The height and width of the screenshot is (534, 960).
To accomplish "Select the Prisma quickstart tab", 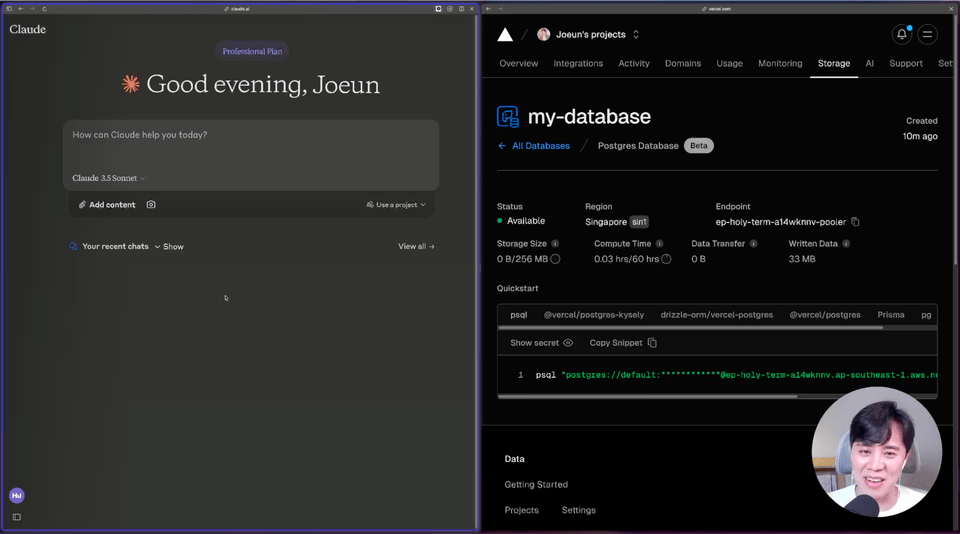I will click(x=891, y=315).
